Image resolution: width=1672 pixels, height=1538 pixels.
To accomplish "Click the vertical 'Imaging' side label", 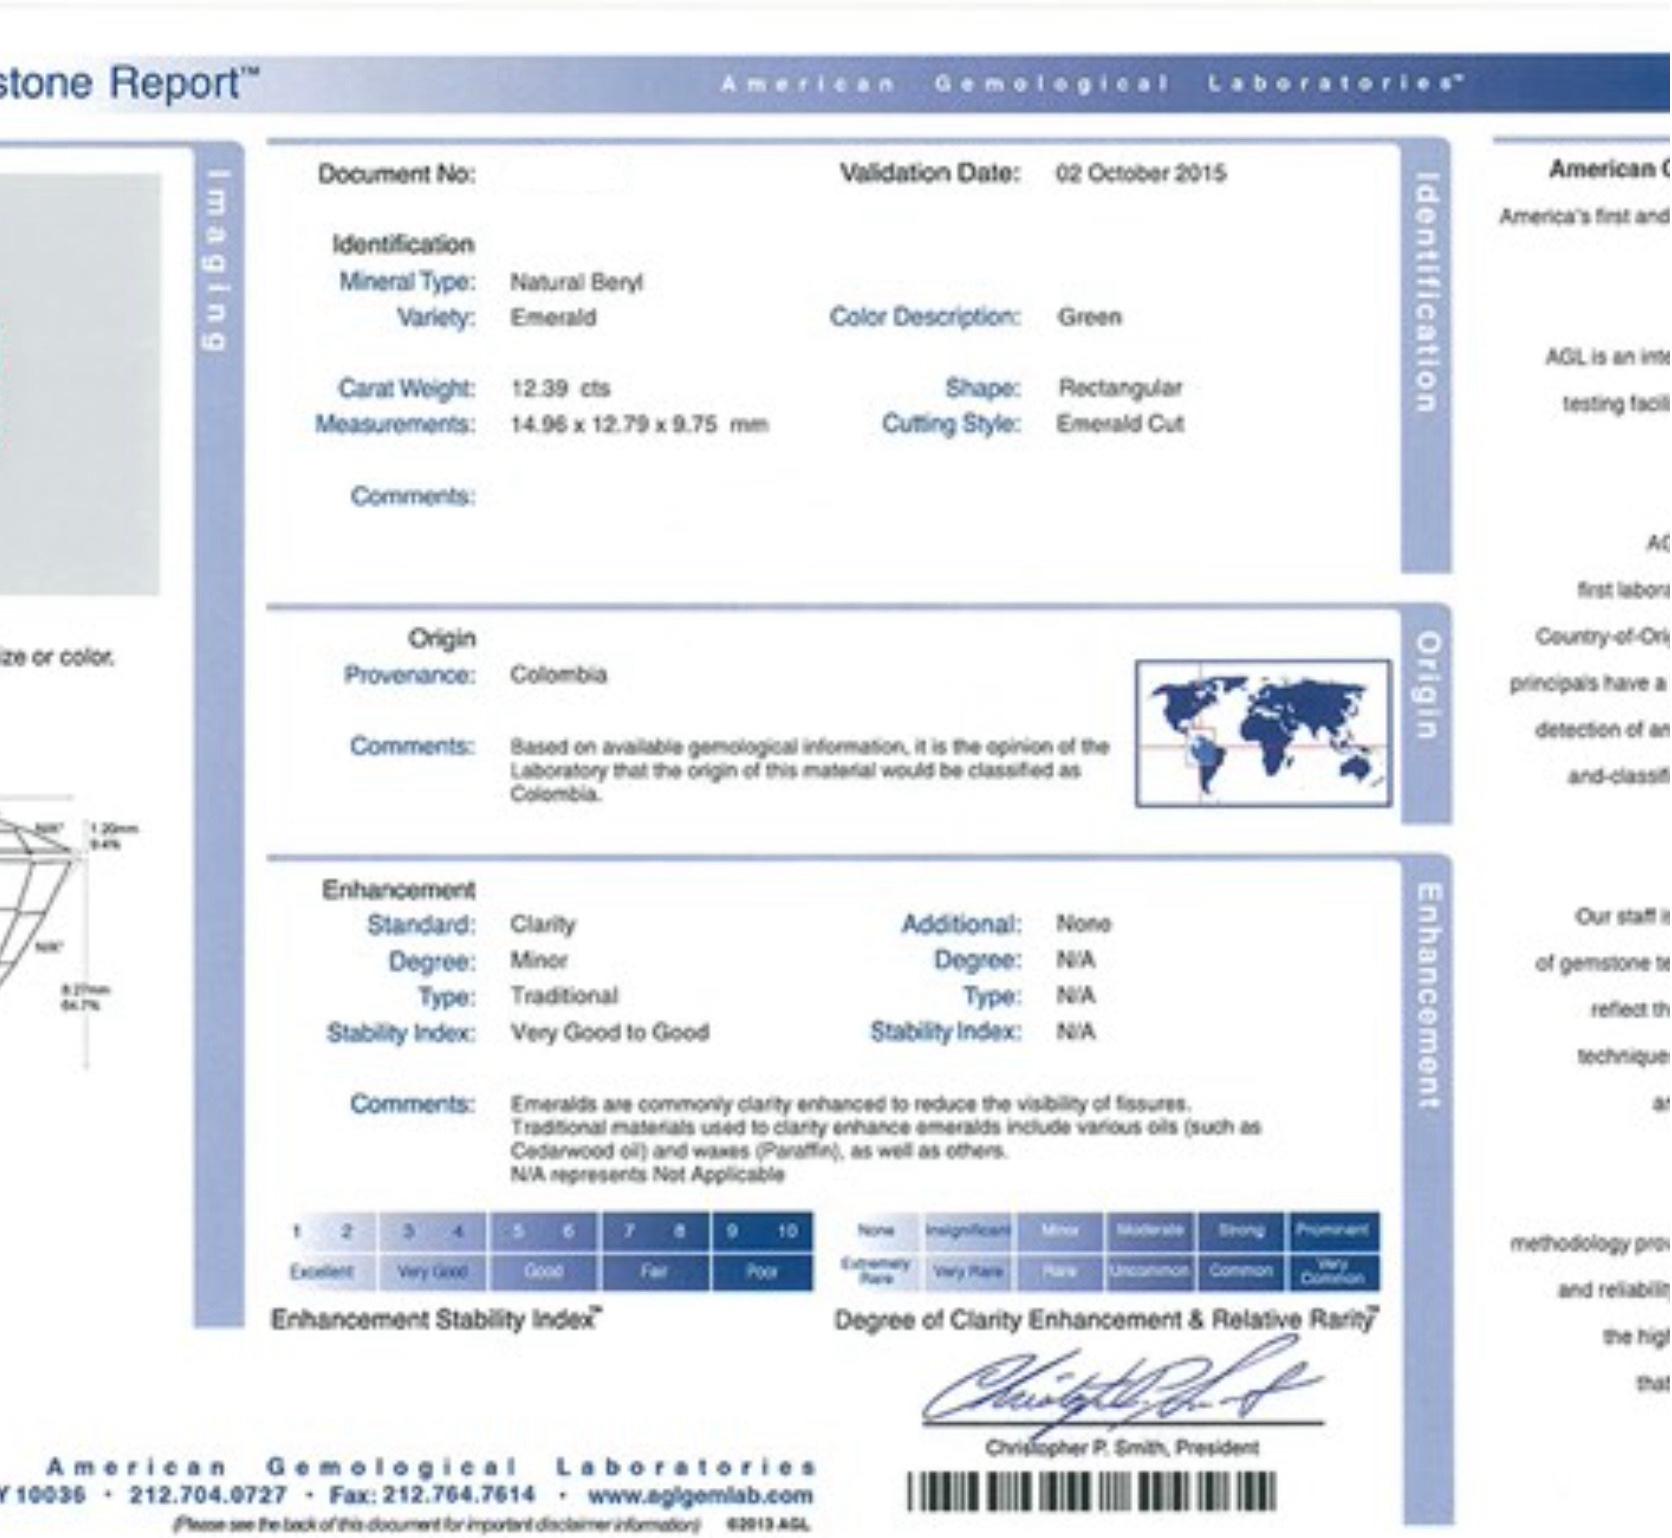I will pos(217,261).
